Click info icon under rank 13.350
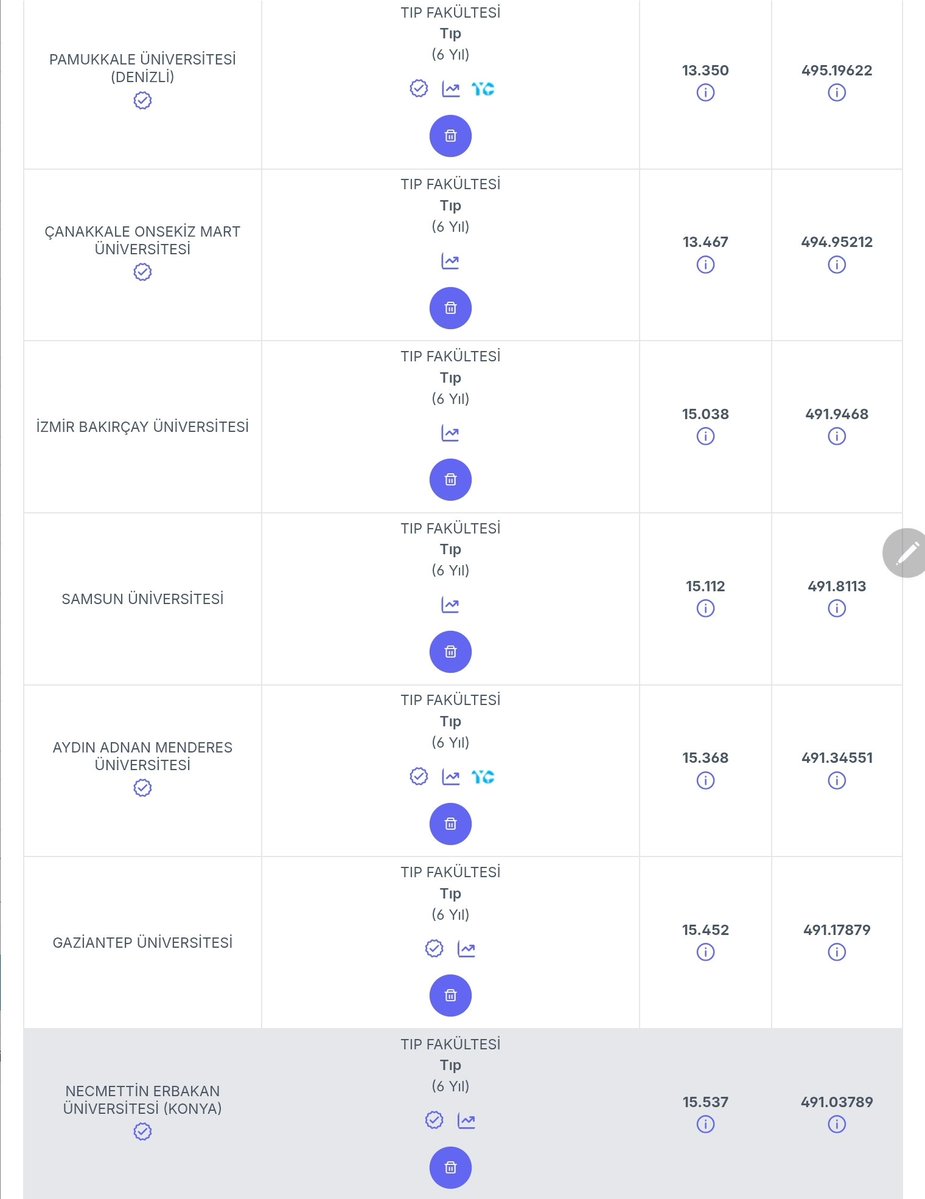The width and height of the screenshot is (925, 1199). click(706, 93)
